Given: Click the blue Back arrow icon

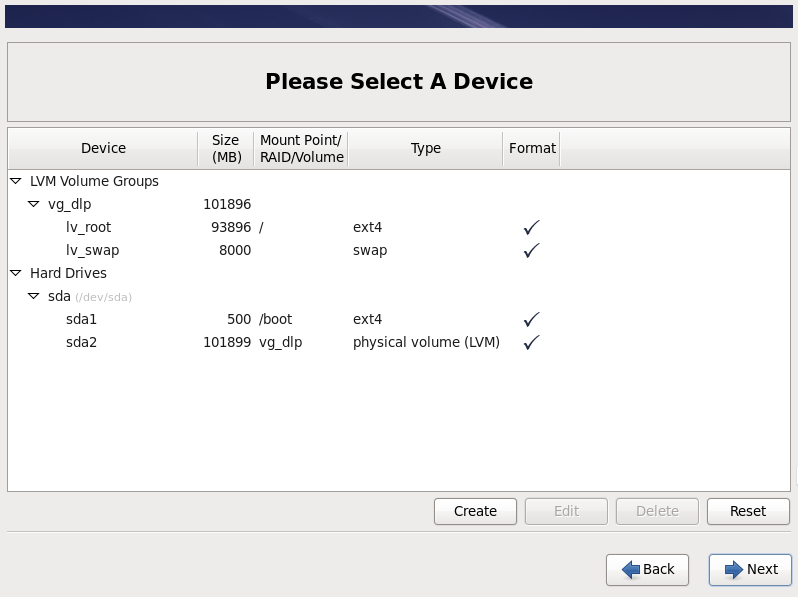Looking at the screenshot, I should point(631,570).
